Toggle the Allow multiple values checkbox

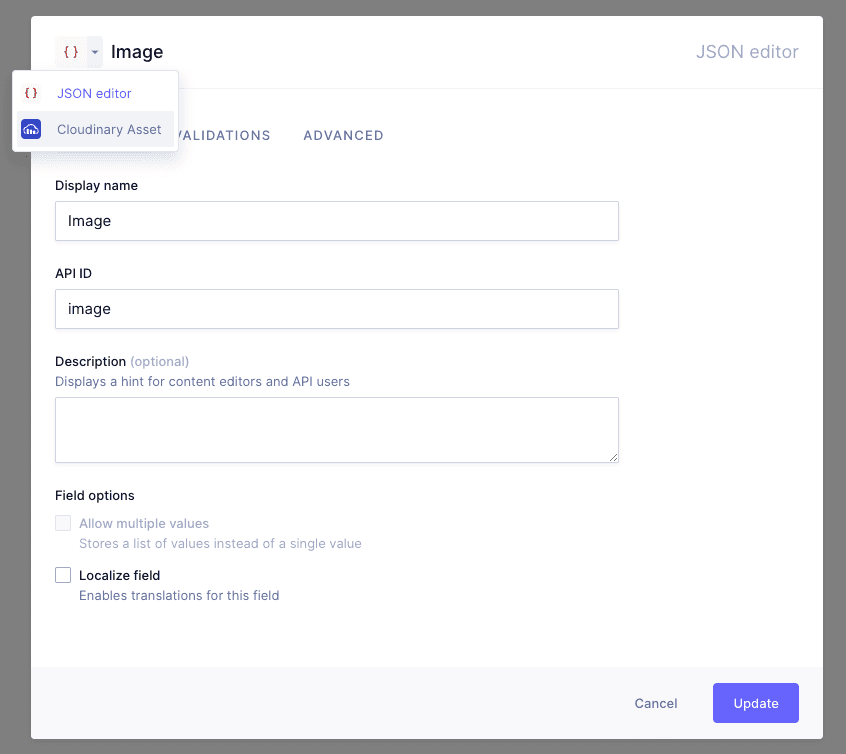(x=63, y=523)
